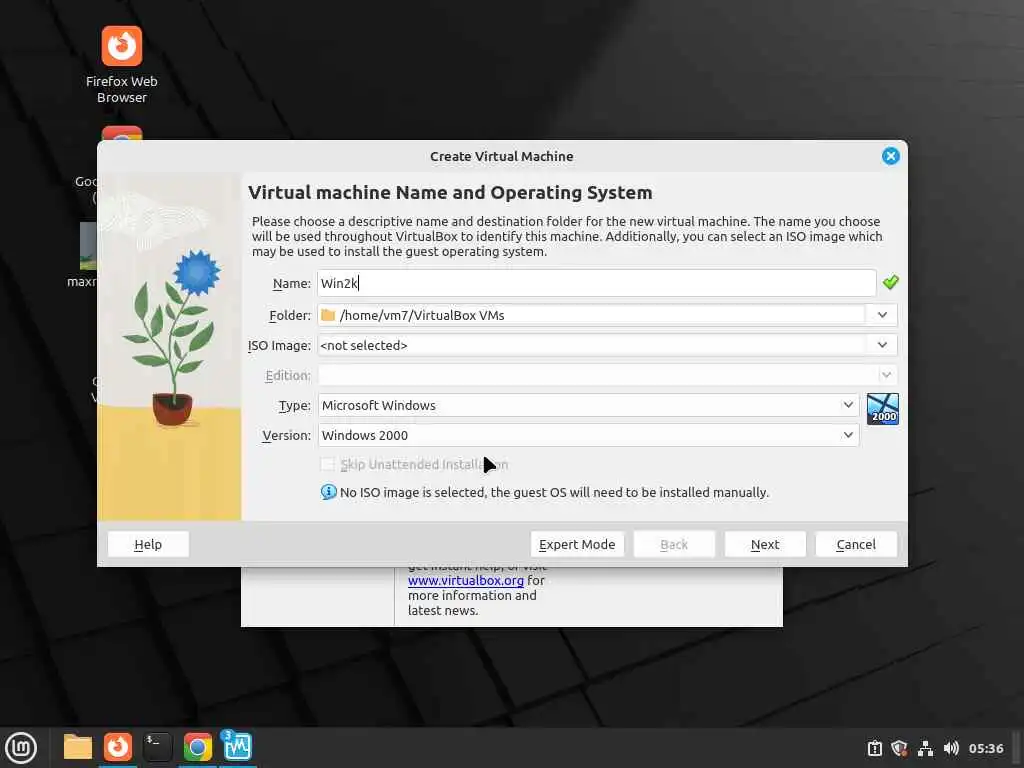
Task: Switch to Expert Mode
Action: tap(577, 544)
